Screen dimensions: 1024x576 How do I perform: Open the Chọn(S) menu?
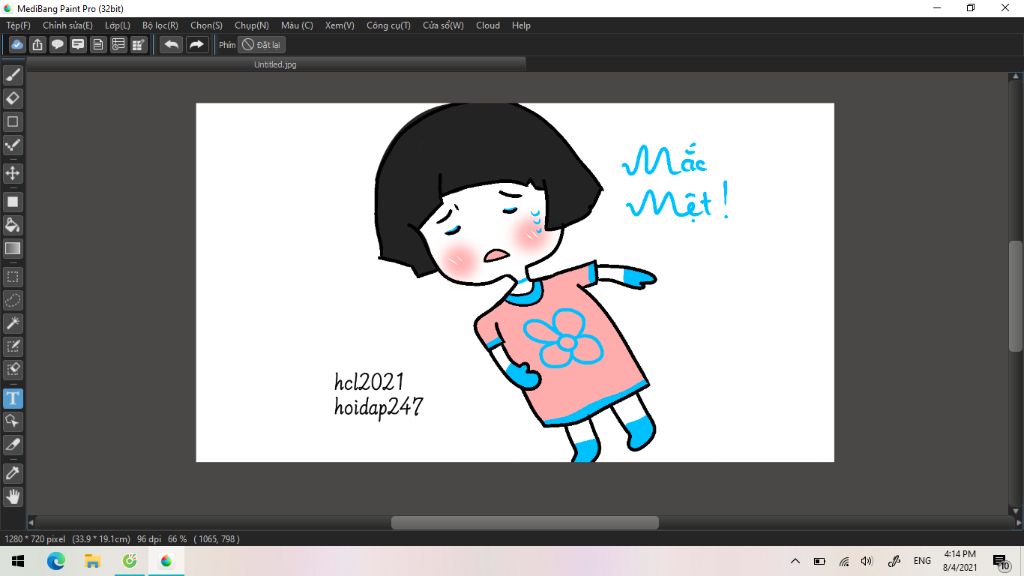click(206, 25)
